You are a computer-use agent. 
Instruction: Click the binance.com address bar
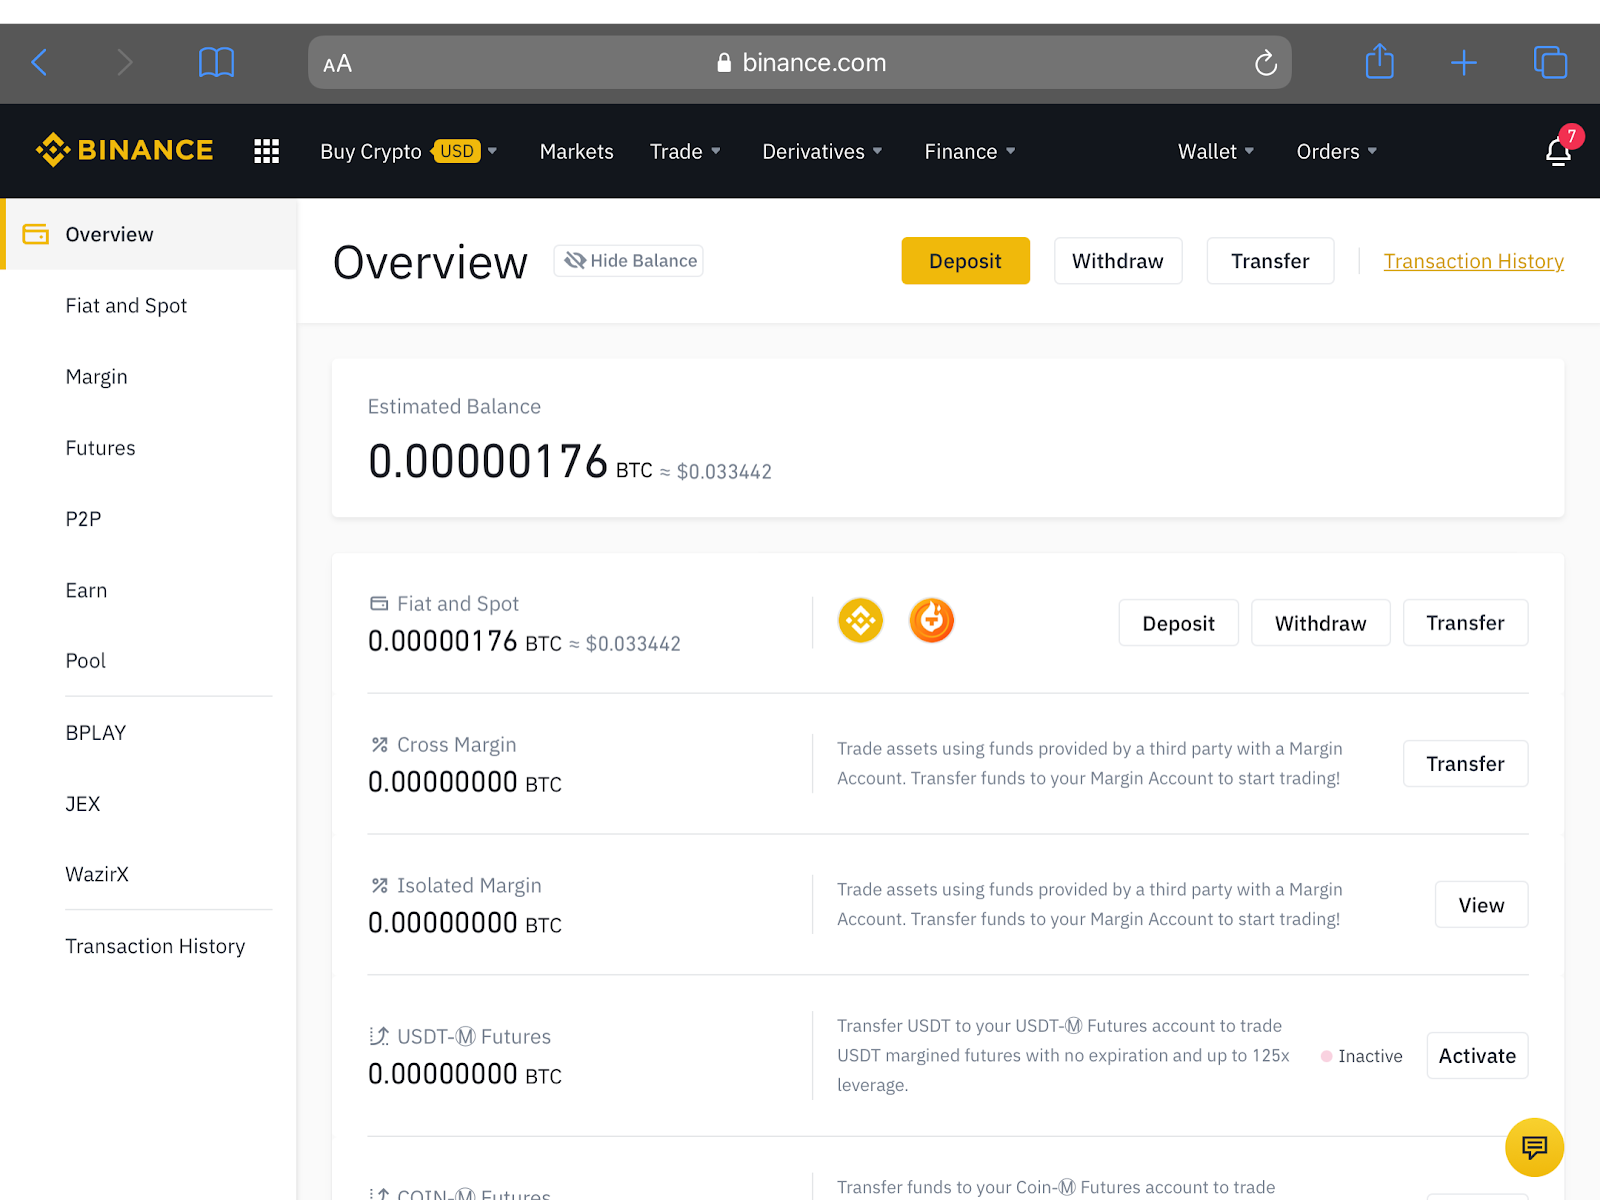click(800, 63)
